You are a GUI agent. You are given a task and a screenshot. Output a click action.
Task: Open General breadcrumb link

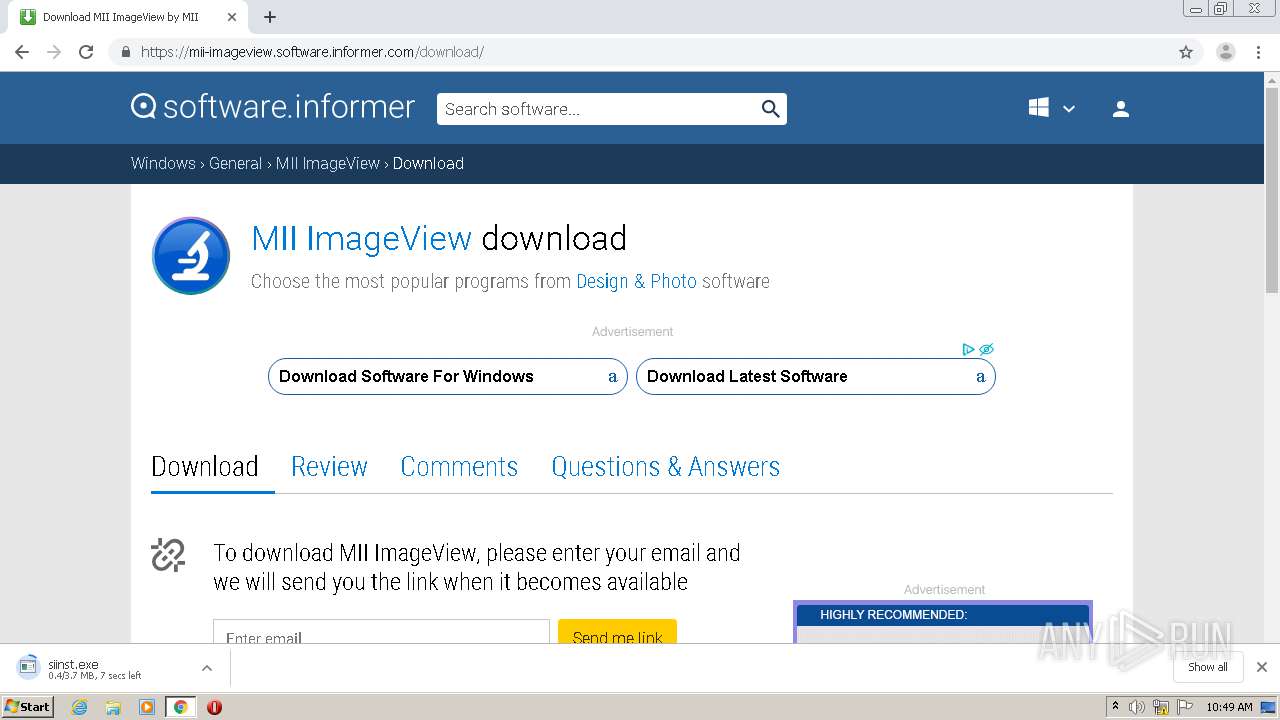(x=235, y=163)
